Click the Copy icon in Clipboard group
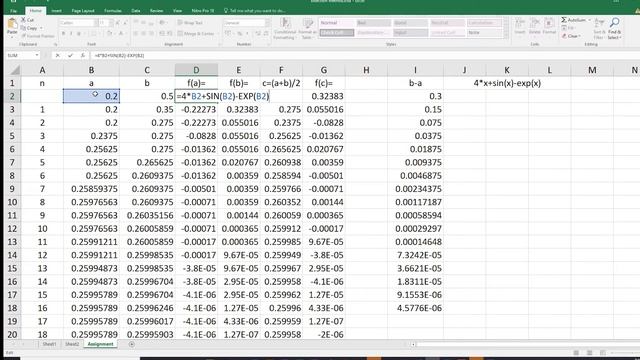 tap(23, 28)
